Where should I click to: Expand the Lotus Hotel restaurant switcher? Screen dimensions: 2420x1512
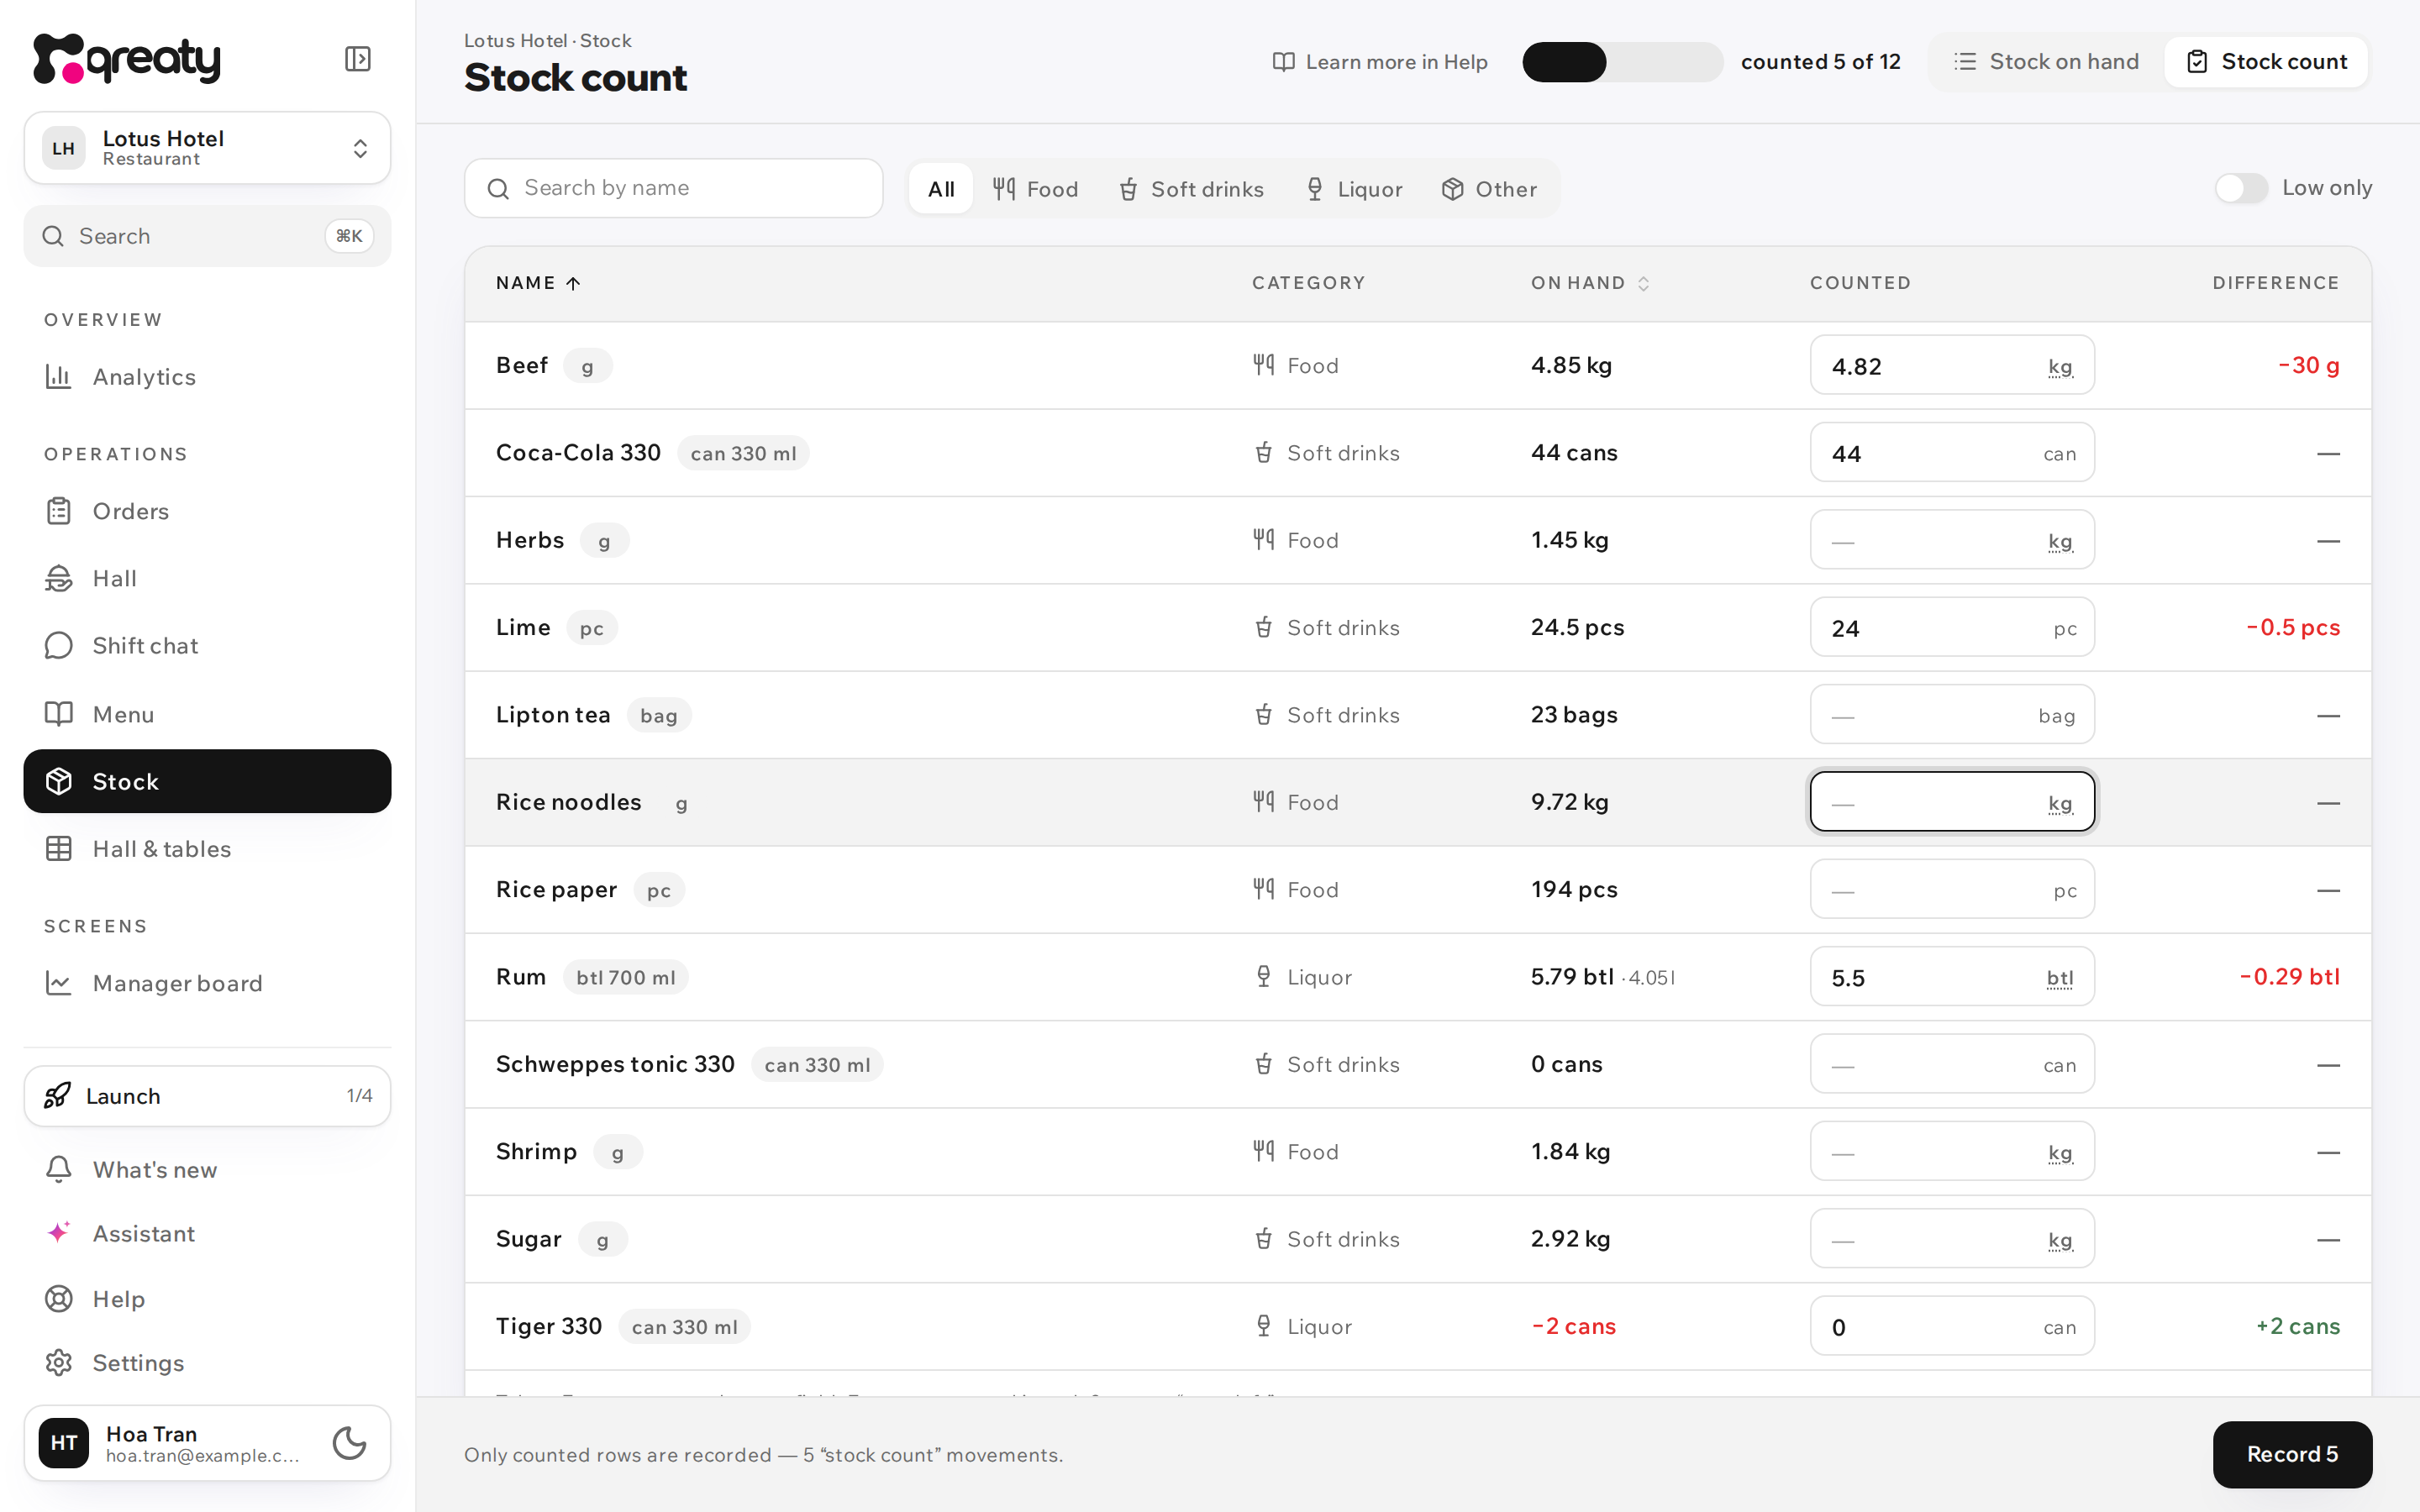coord(207,148)
